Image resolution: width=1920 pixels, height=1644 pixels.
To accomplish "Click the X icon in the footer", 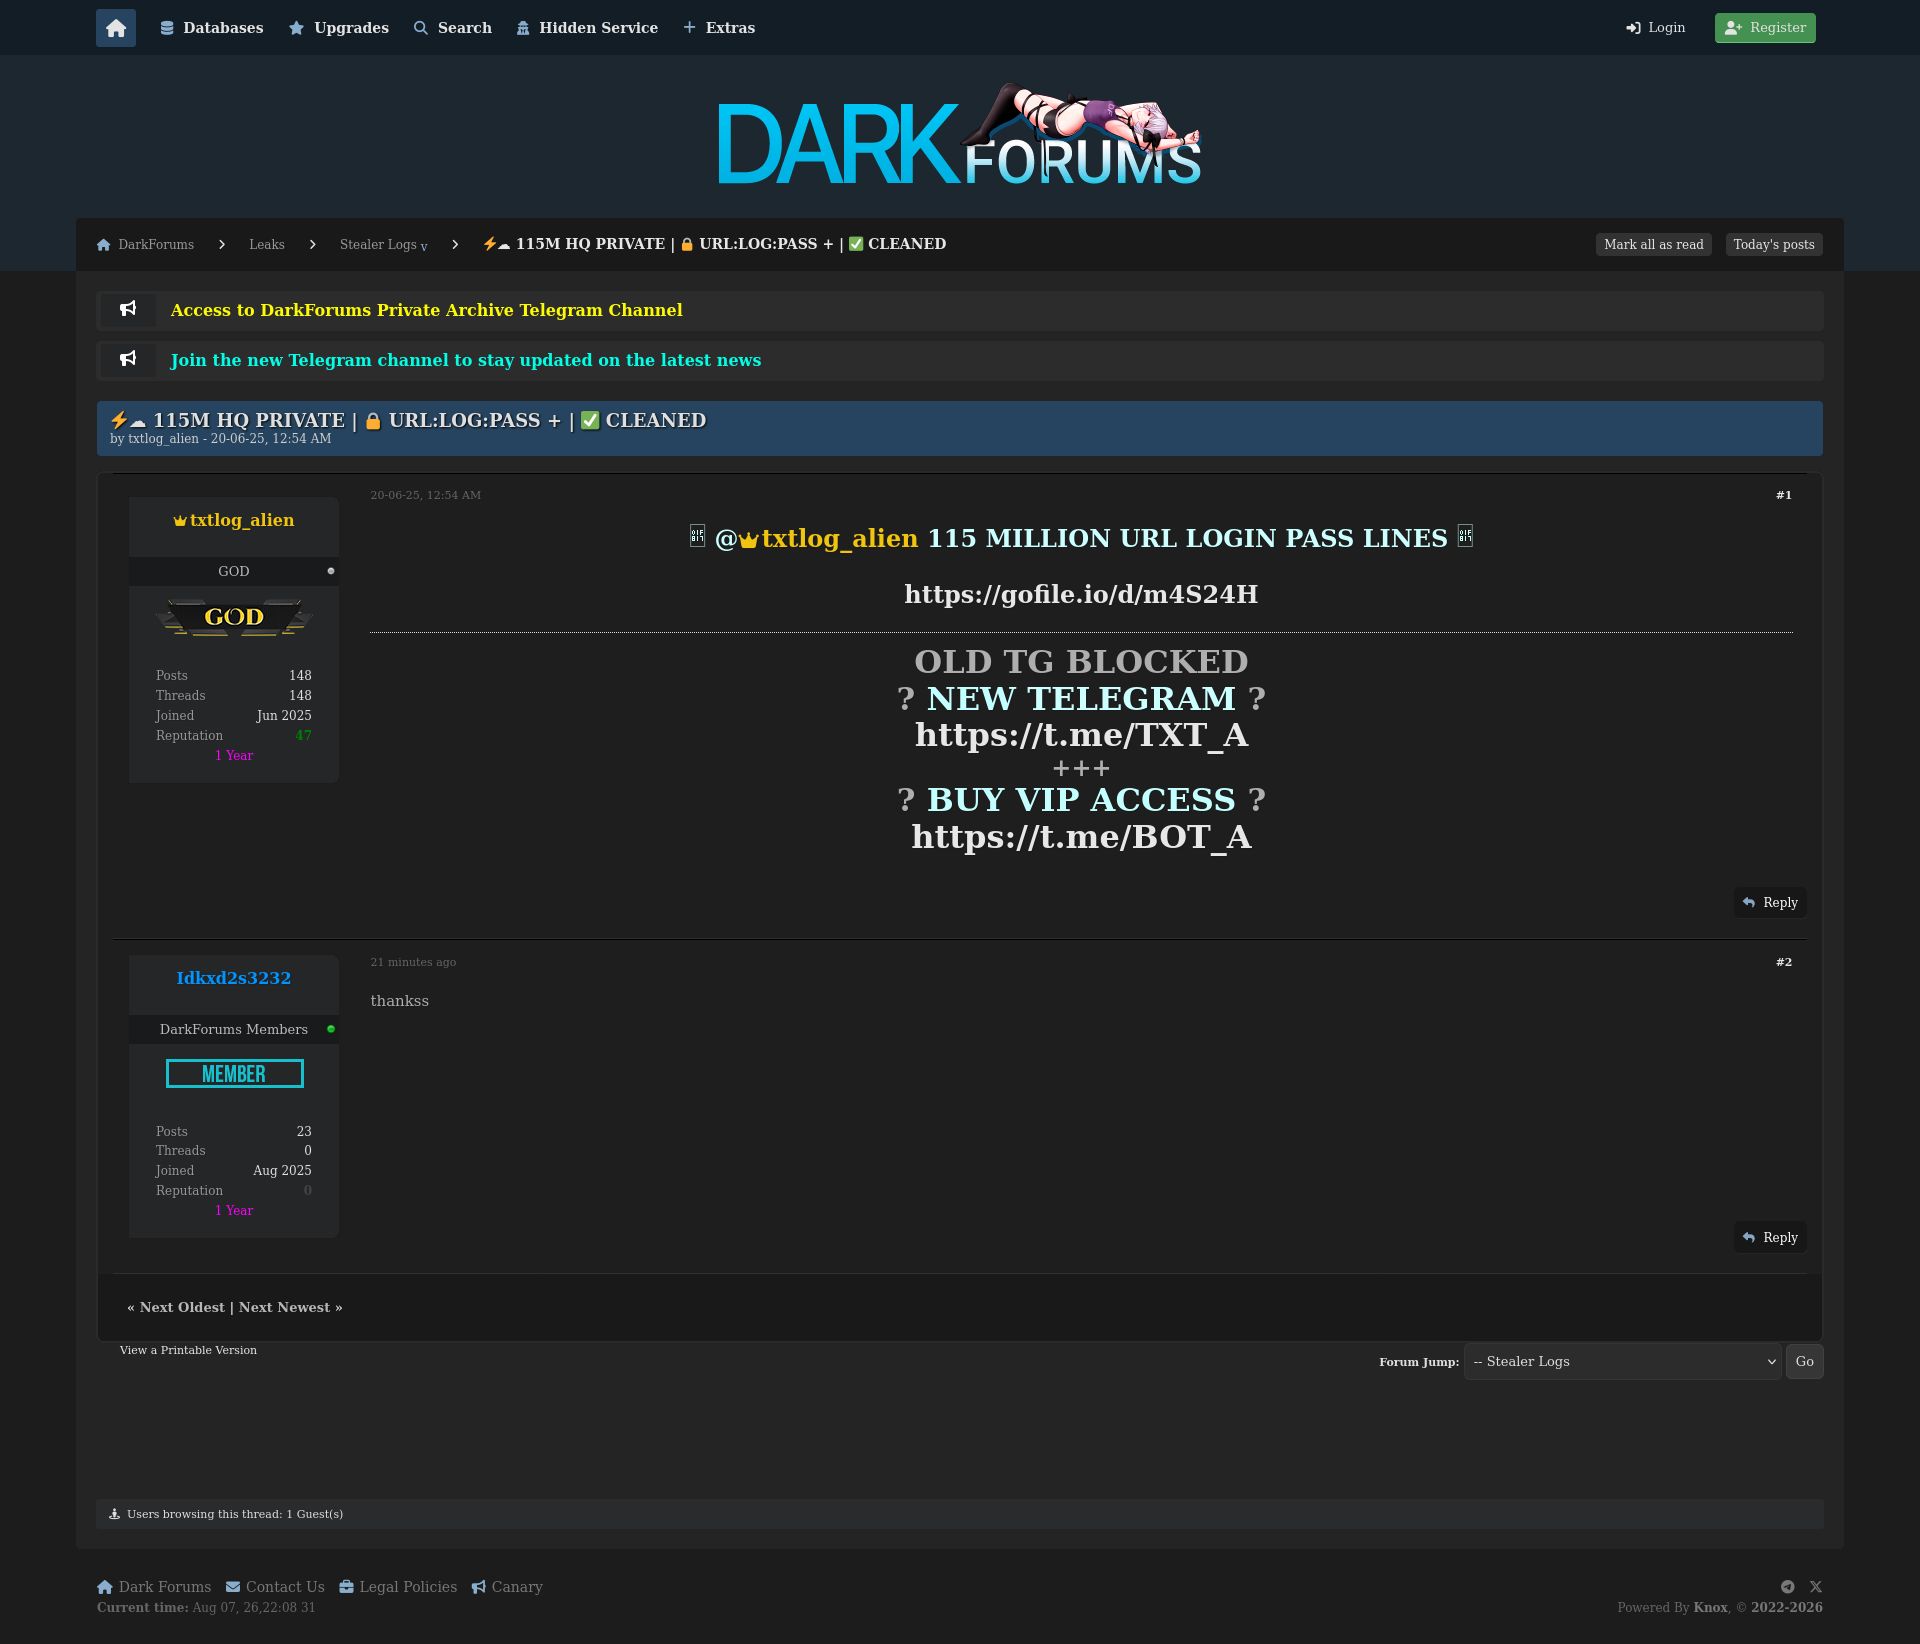I will (1816, 1587).
